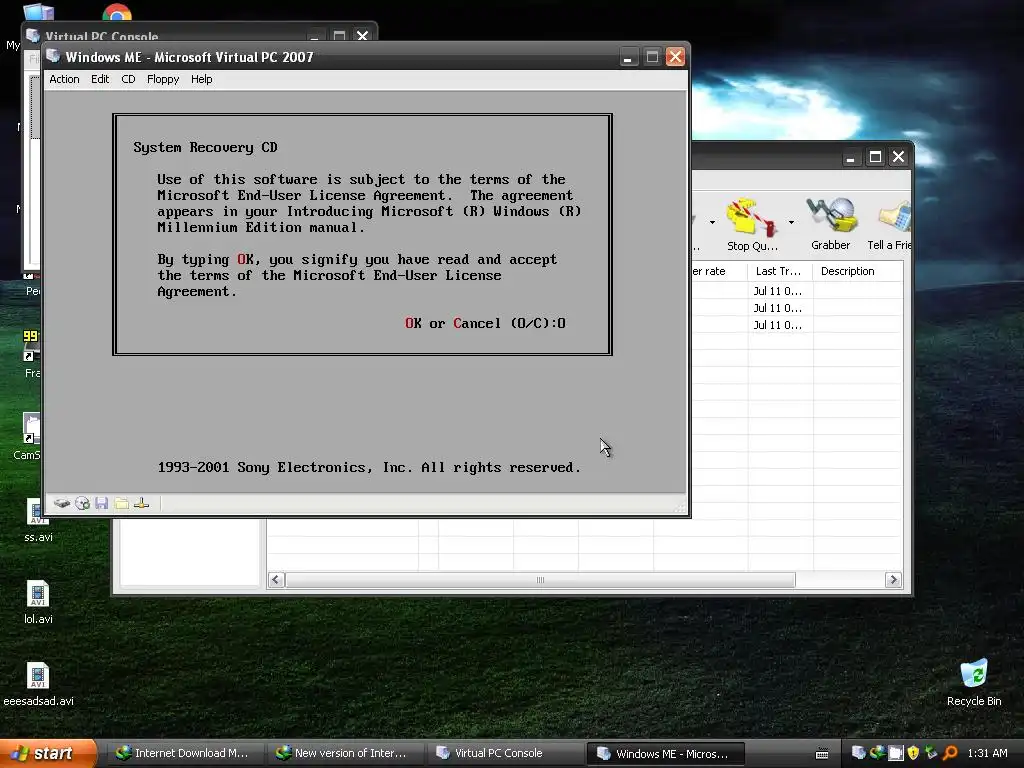Click the hard disk icon in Virtual PC status bar
This screenshot has width=1024, height=768.
click(62, 504)
